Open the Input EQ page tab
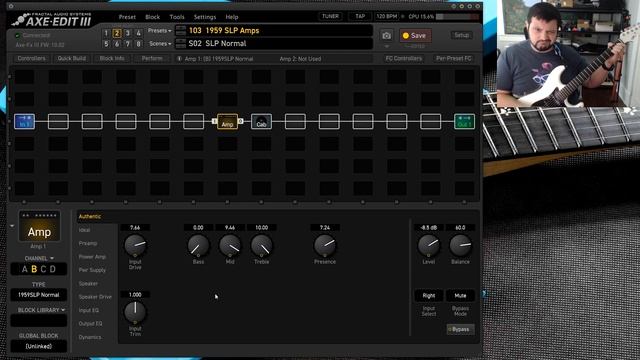Viewport: 640px width, 360px height. pyautogui.click(x=89, y=311)
